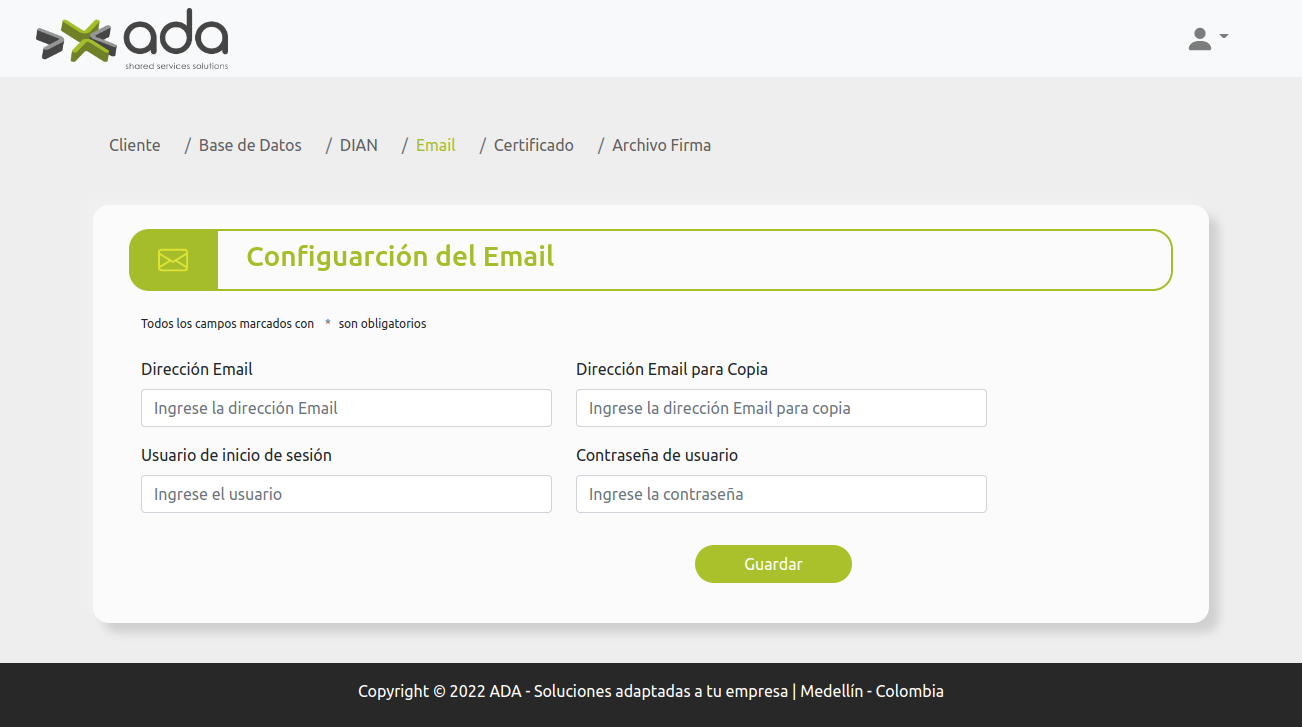Open the Archivo Firma step
Image resolution: width=1302 pixels, height=727 pixels.
(x=661, y=145)
